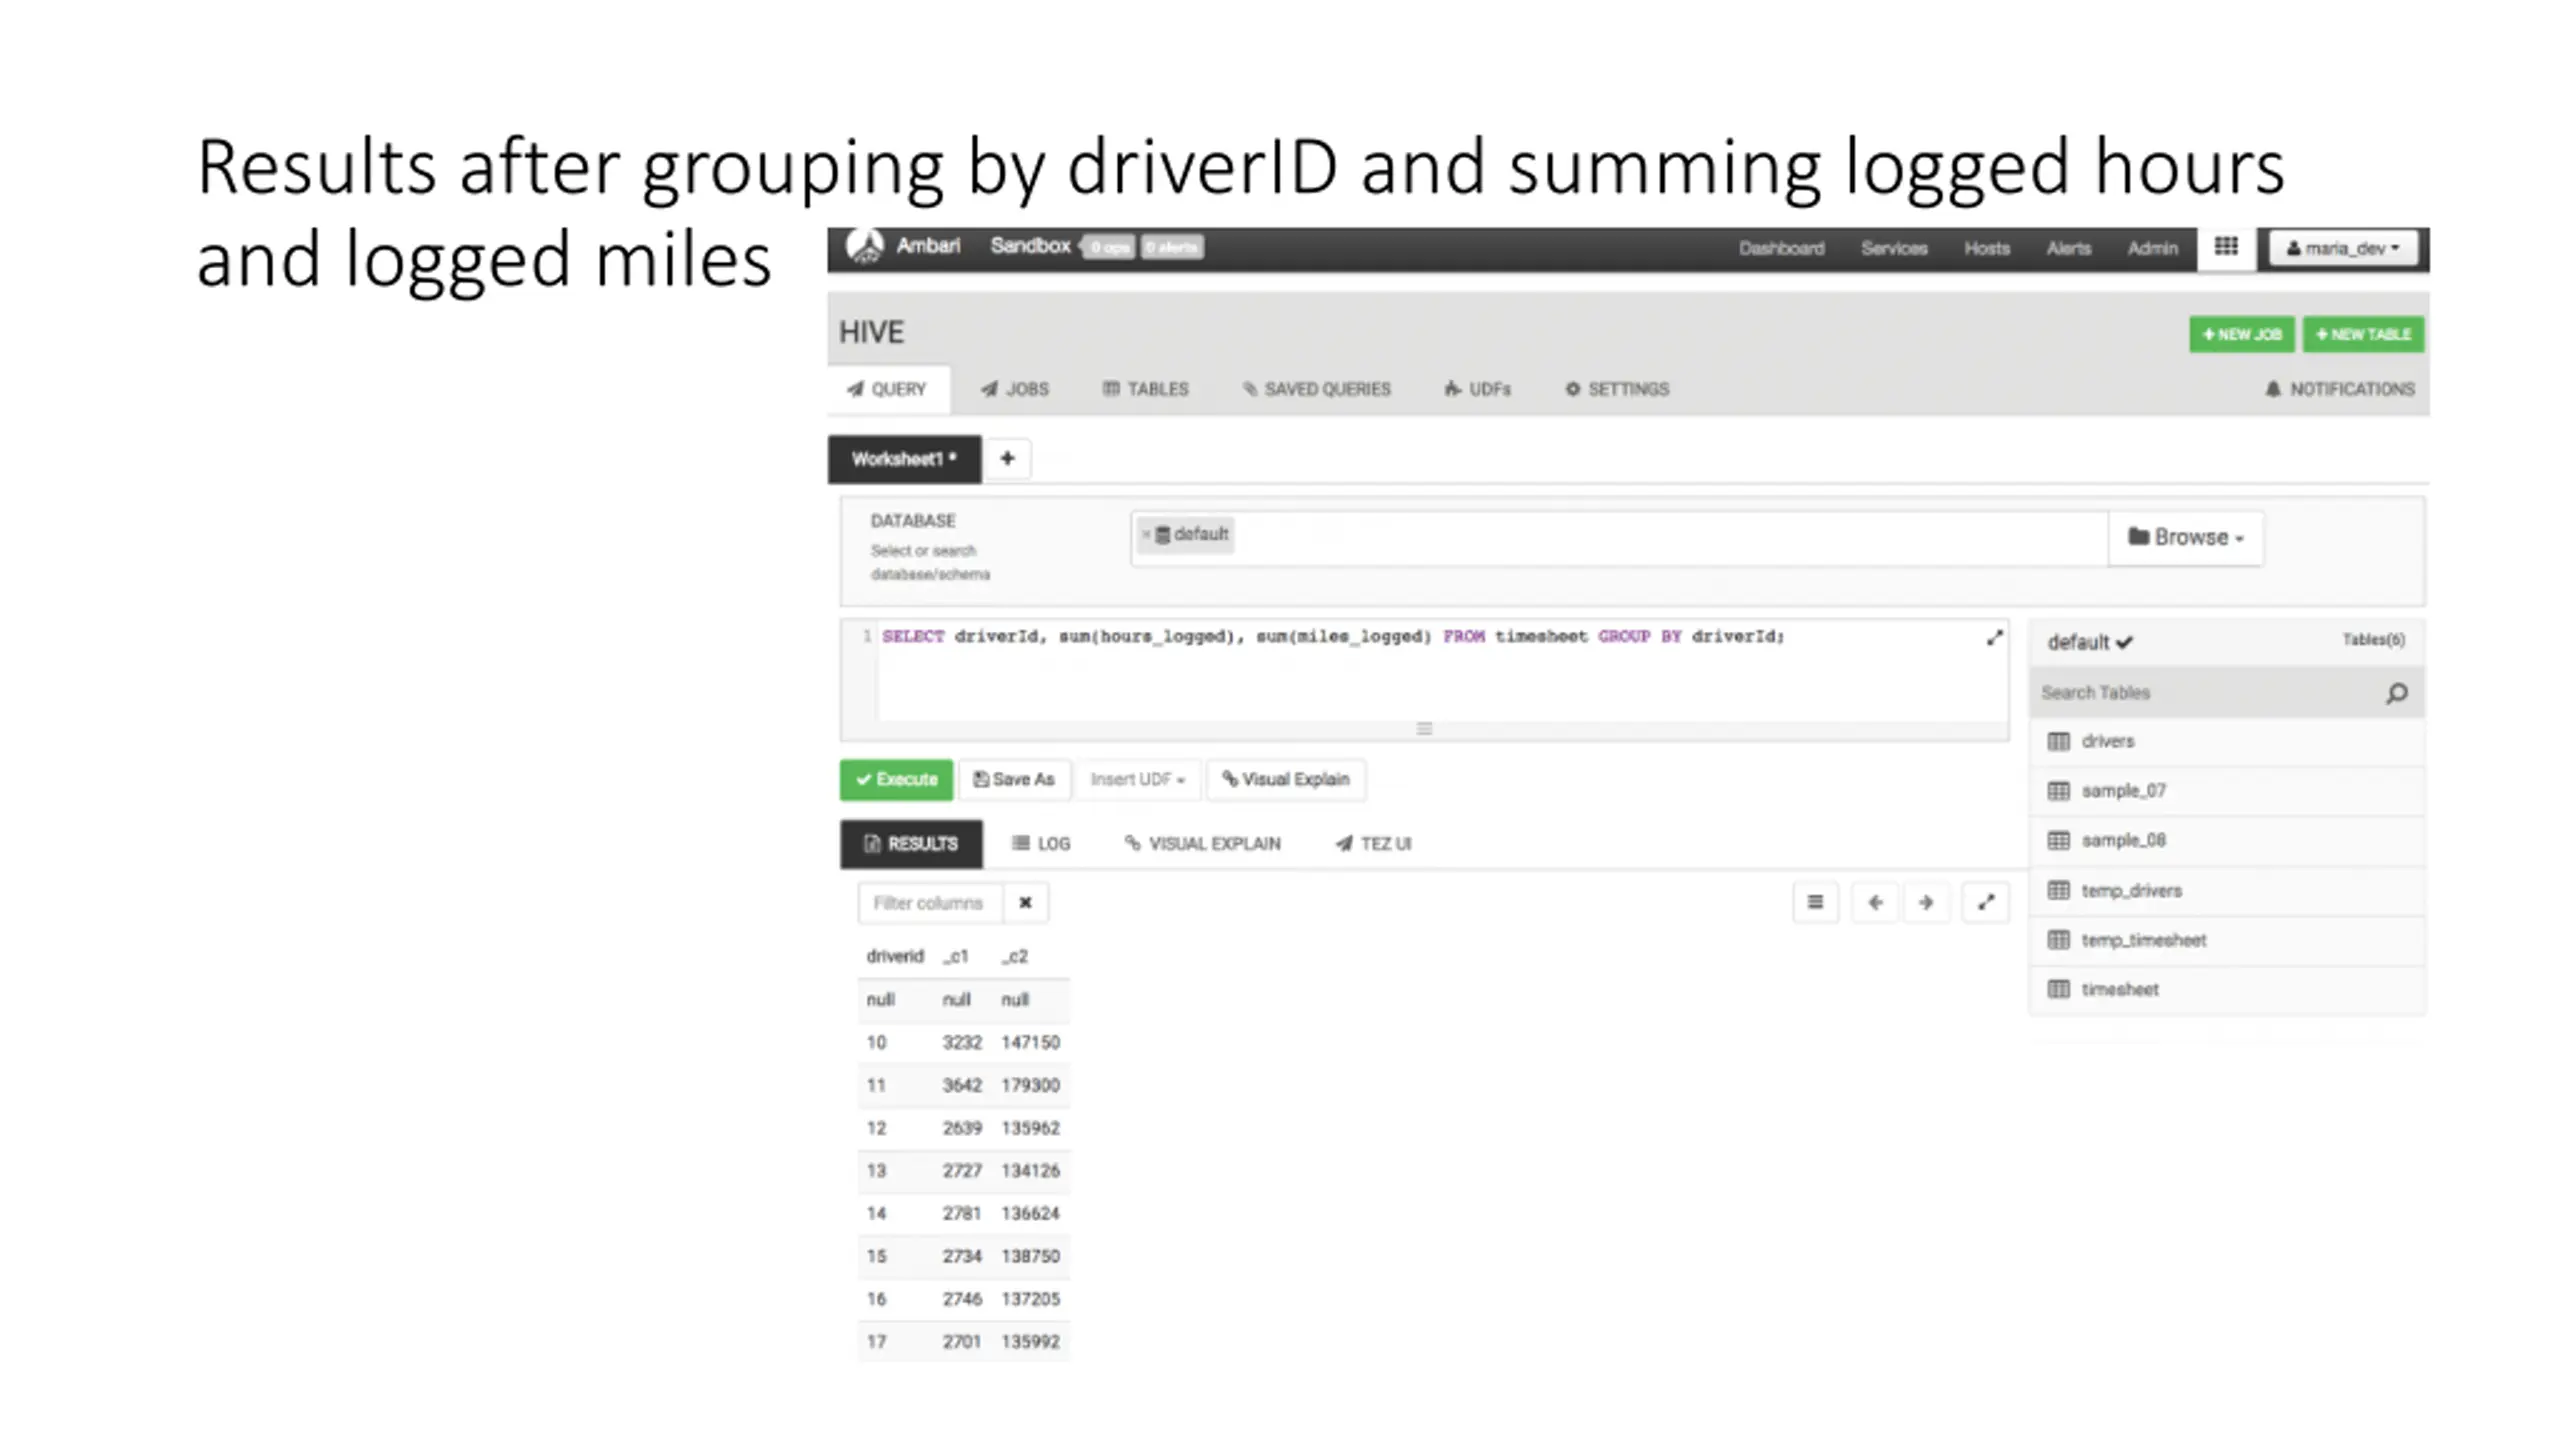This screenshot has height=1440, width=2560.
Task: Click the _c2 column header
Action: coord(1015,956)
